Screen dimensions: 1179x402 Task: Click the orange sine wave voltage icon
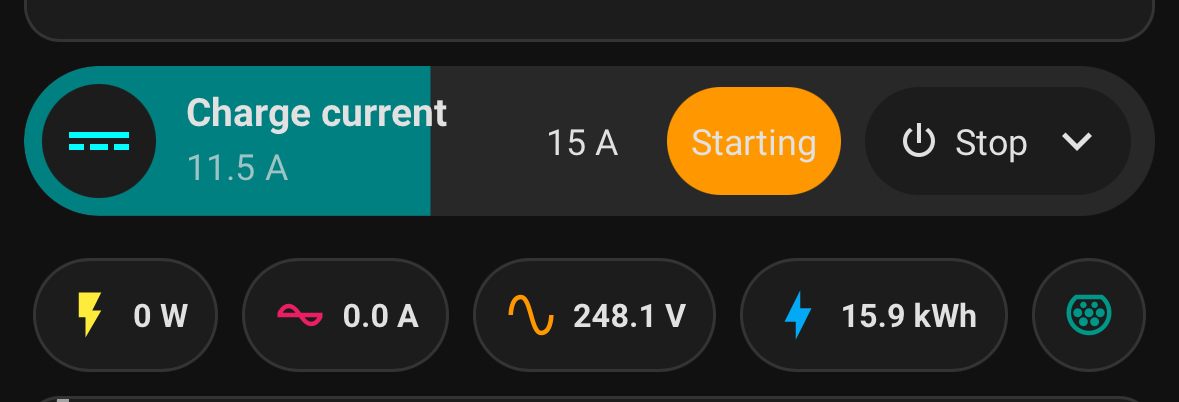click(x=531, y=315)
